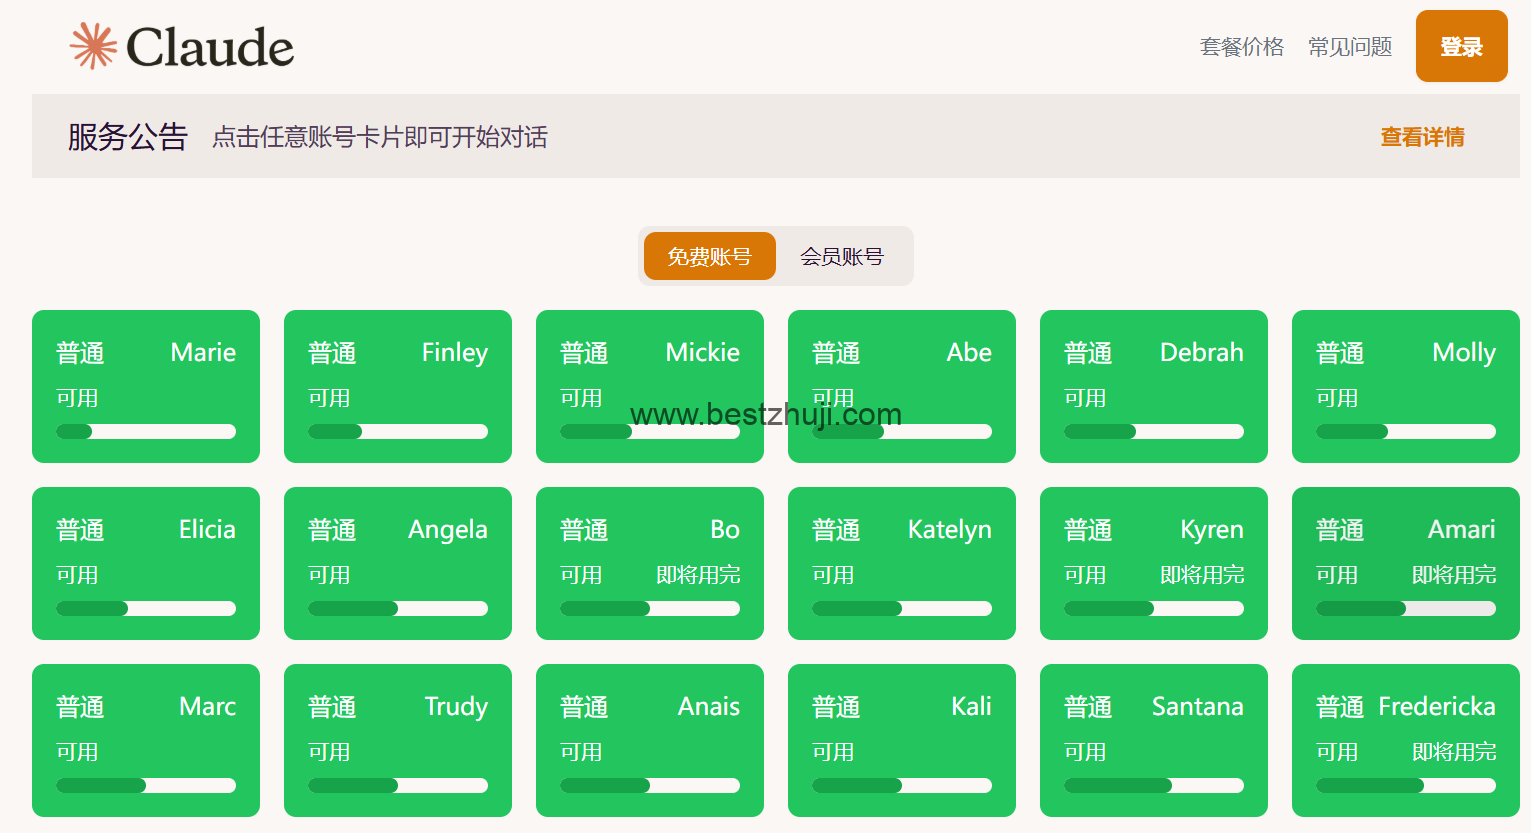Viewport: 1531px width, 833px height.
Task: Open the Mickie account card
Action: pos(650,386)
